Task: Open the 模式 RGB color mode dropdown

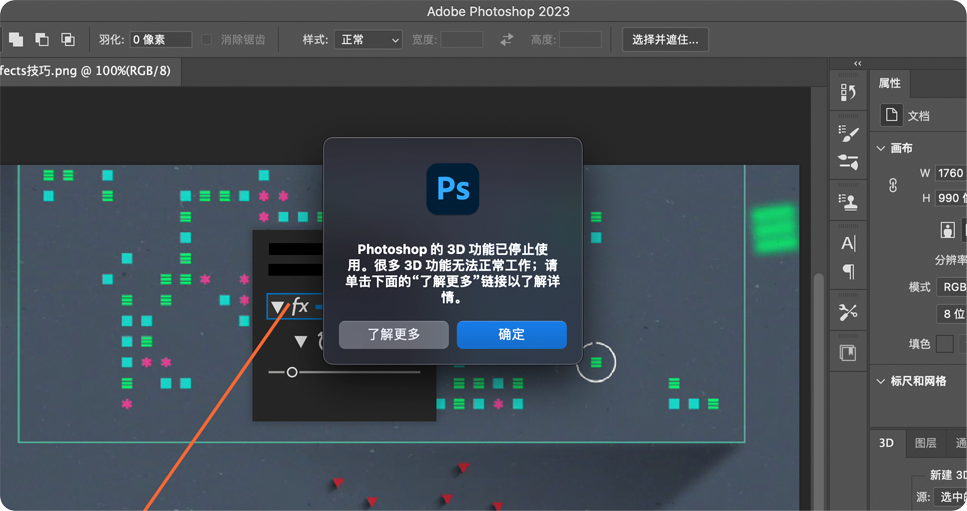Action: 952,287
